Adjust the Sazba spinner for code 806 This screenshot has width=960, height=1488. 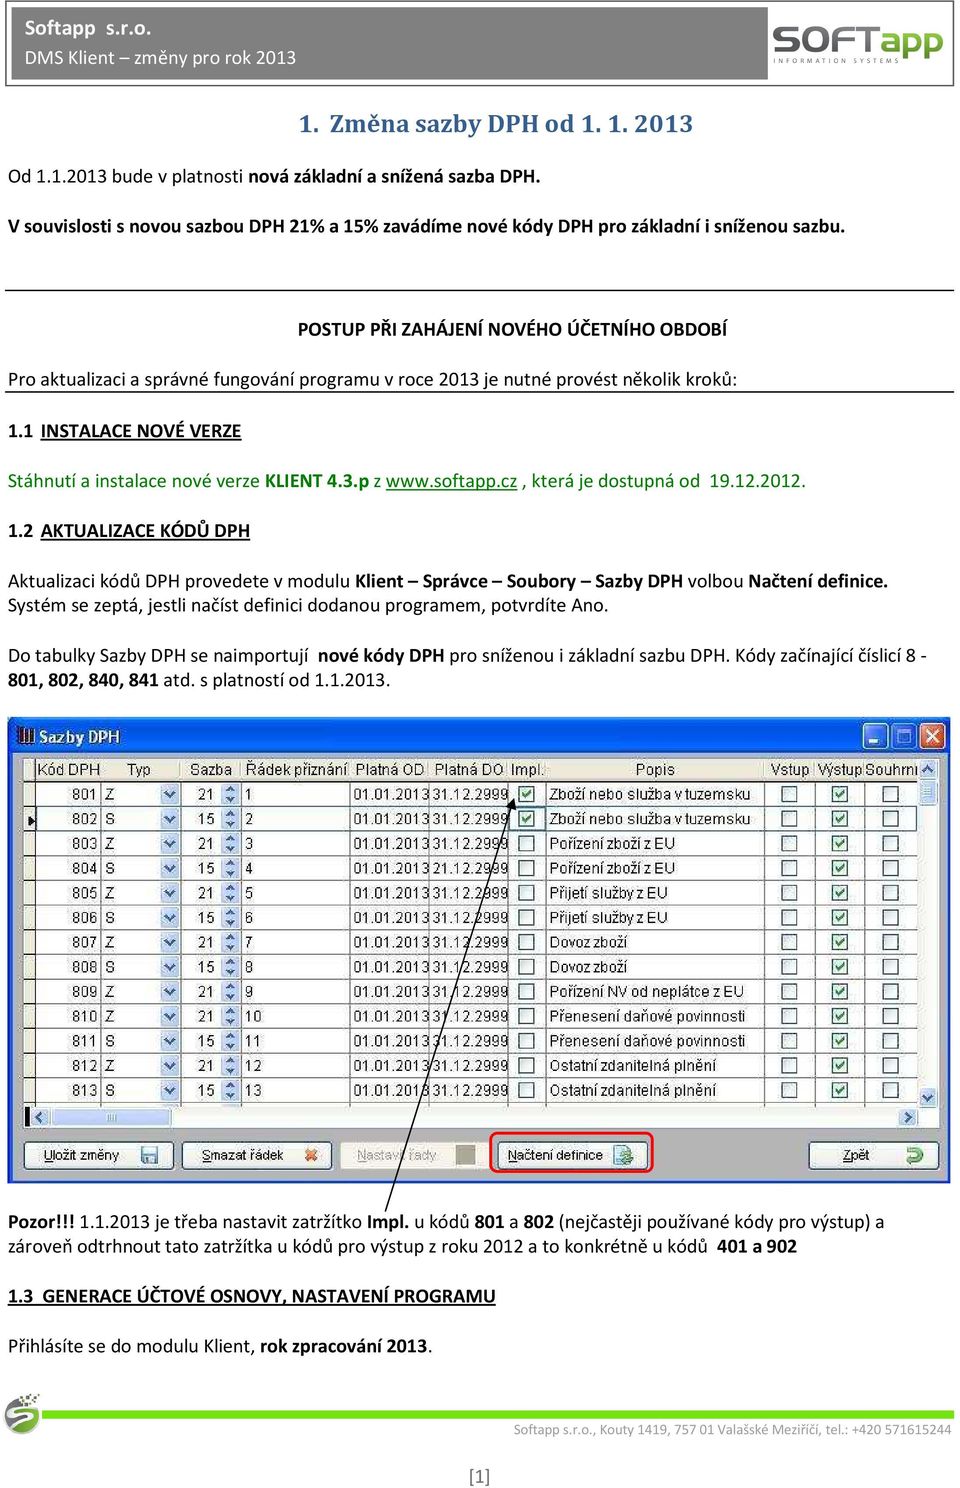click(230, 917)
